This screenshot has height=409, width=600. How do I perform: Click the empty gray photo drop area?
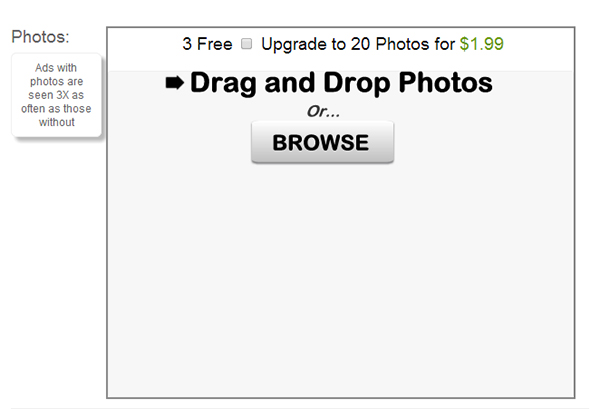pyautogui.click(x=341, y=279)
